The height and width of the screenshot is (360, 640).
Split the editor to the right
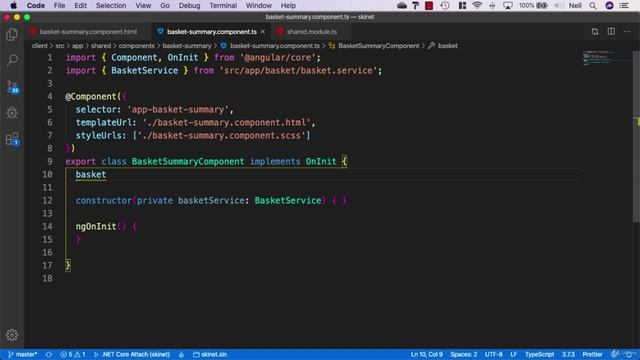pos(611,31)
